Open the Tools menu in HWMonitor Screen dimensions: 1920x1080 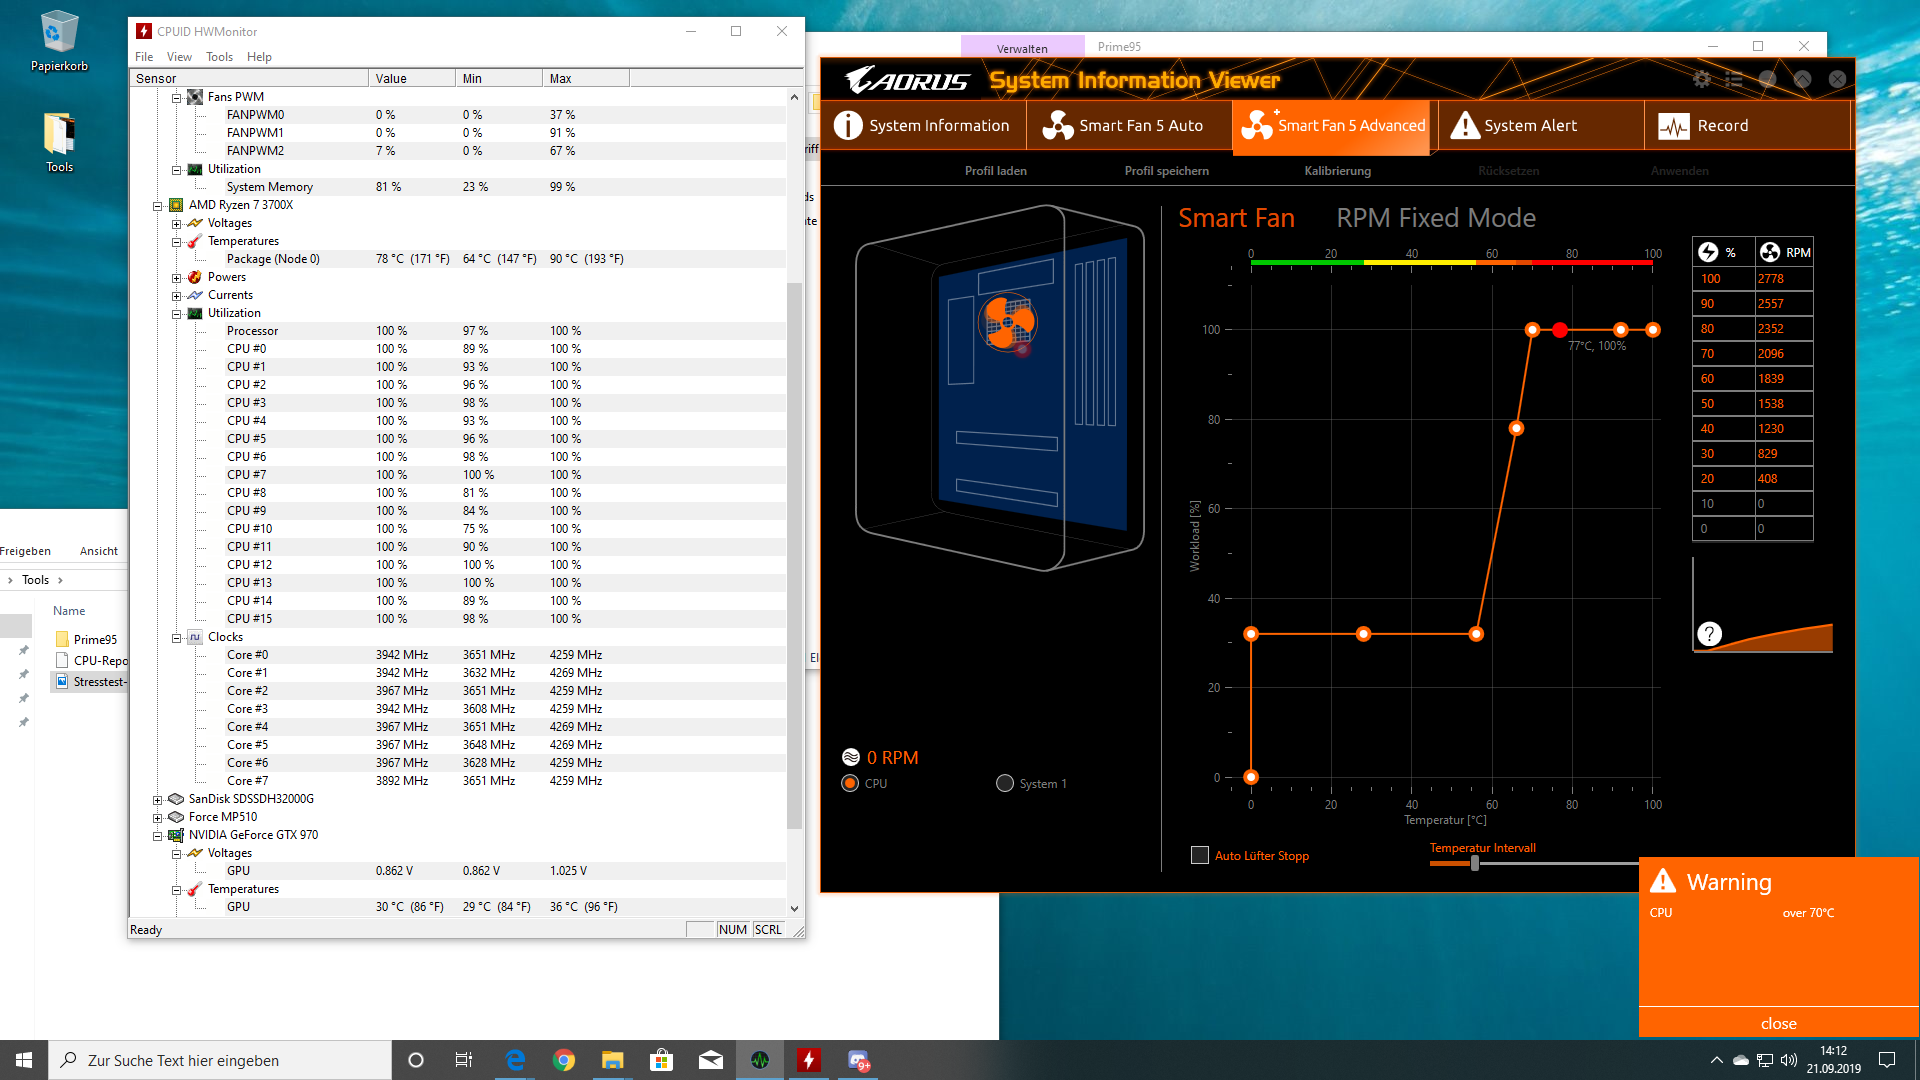coord(219,57)
